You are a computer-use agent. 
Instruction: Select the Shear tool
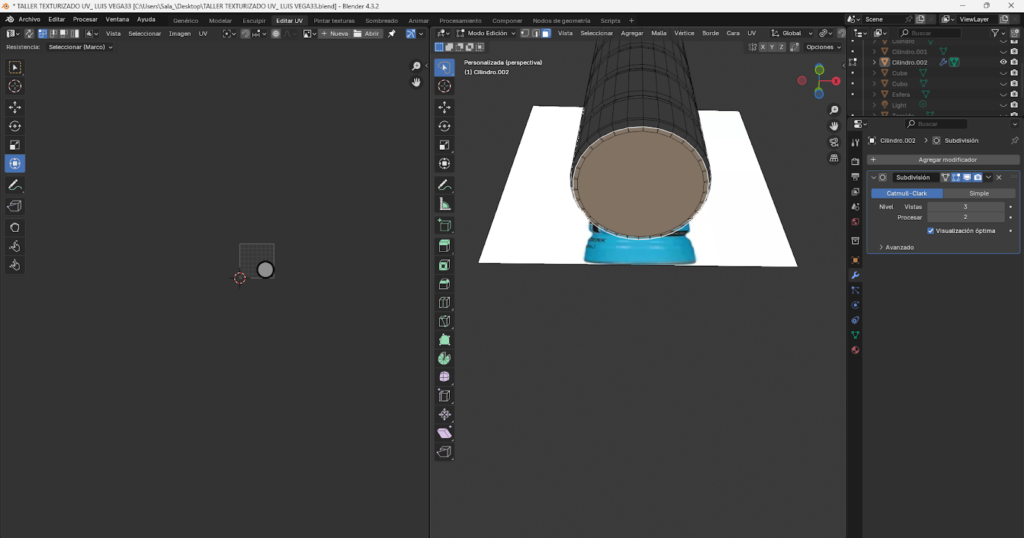(445, 433)
